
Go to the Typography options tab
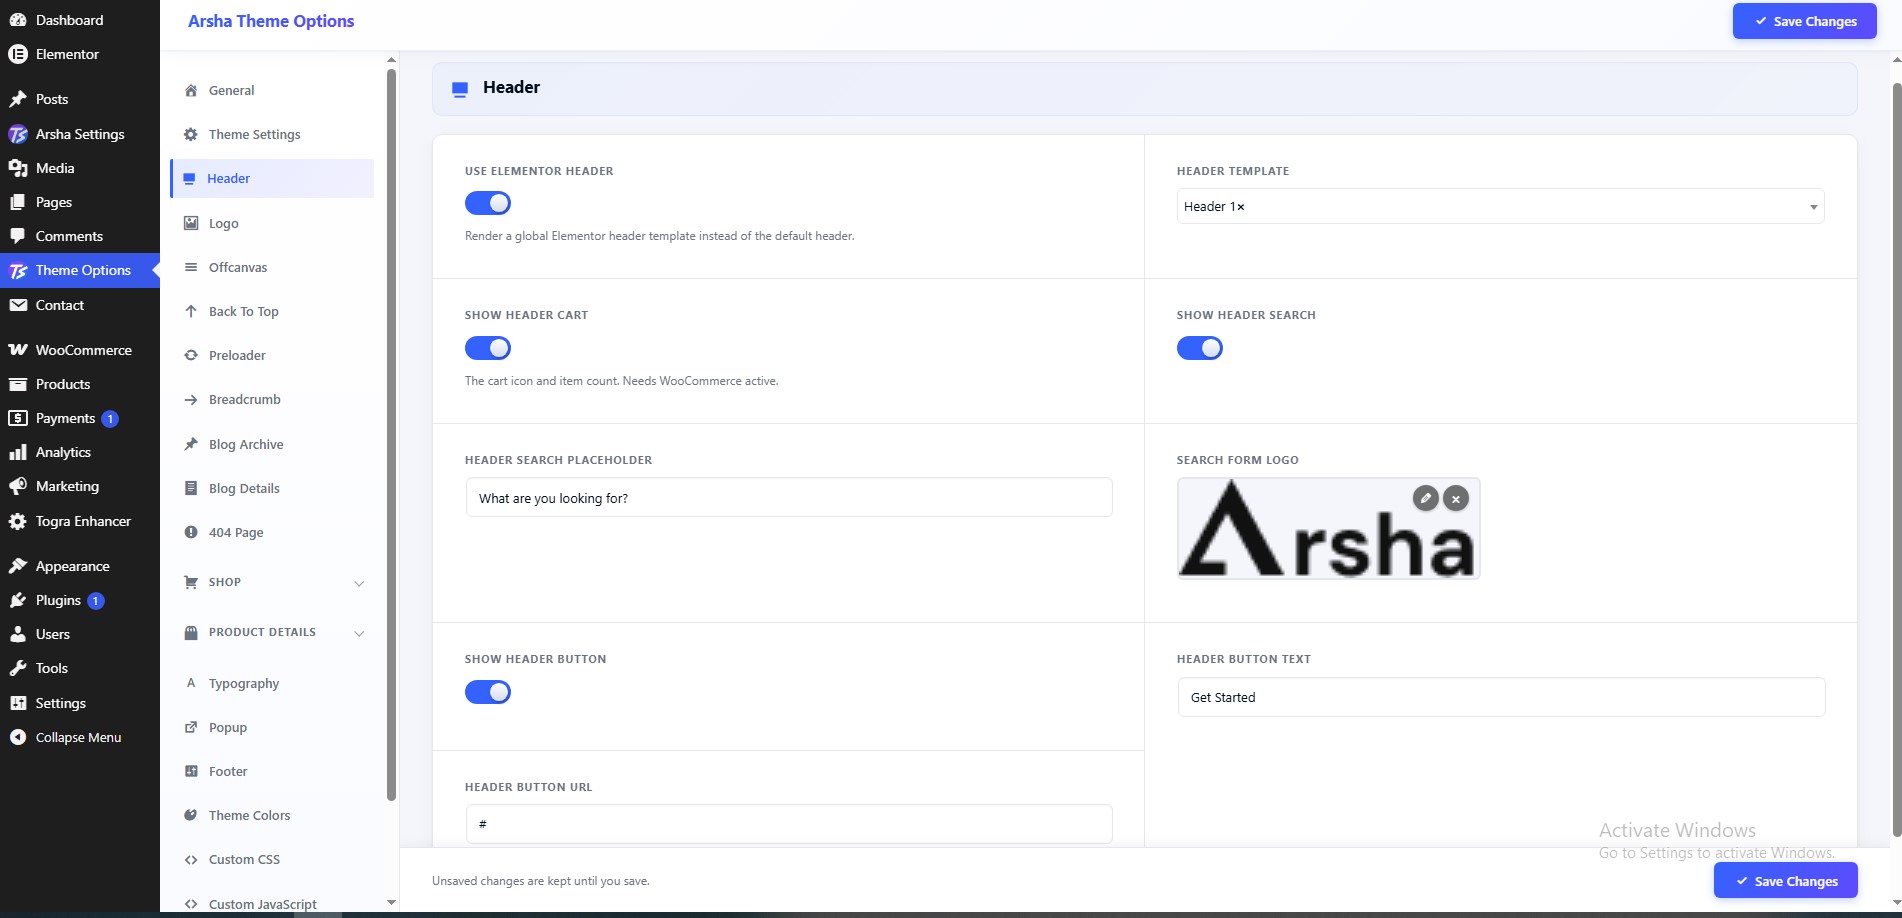tap(272, 683)
